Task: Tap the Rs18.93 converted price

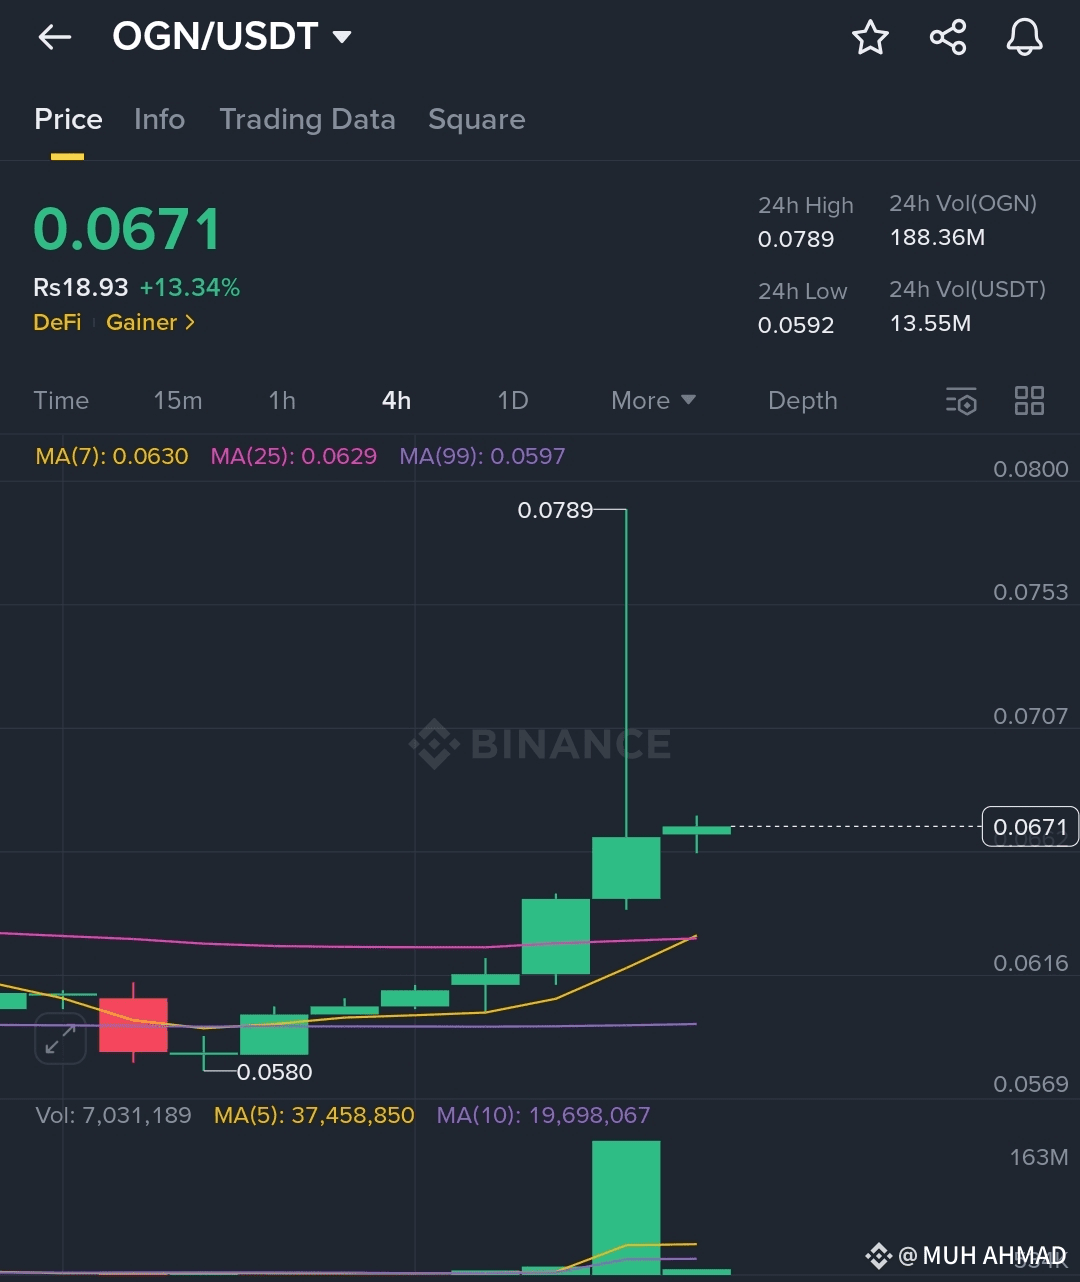Action: (81, 288)
